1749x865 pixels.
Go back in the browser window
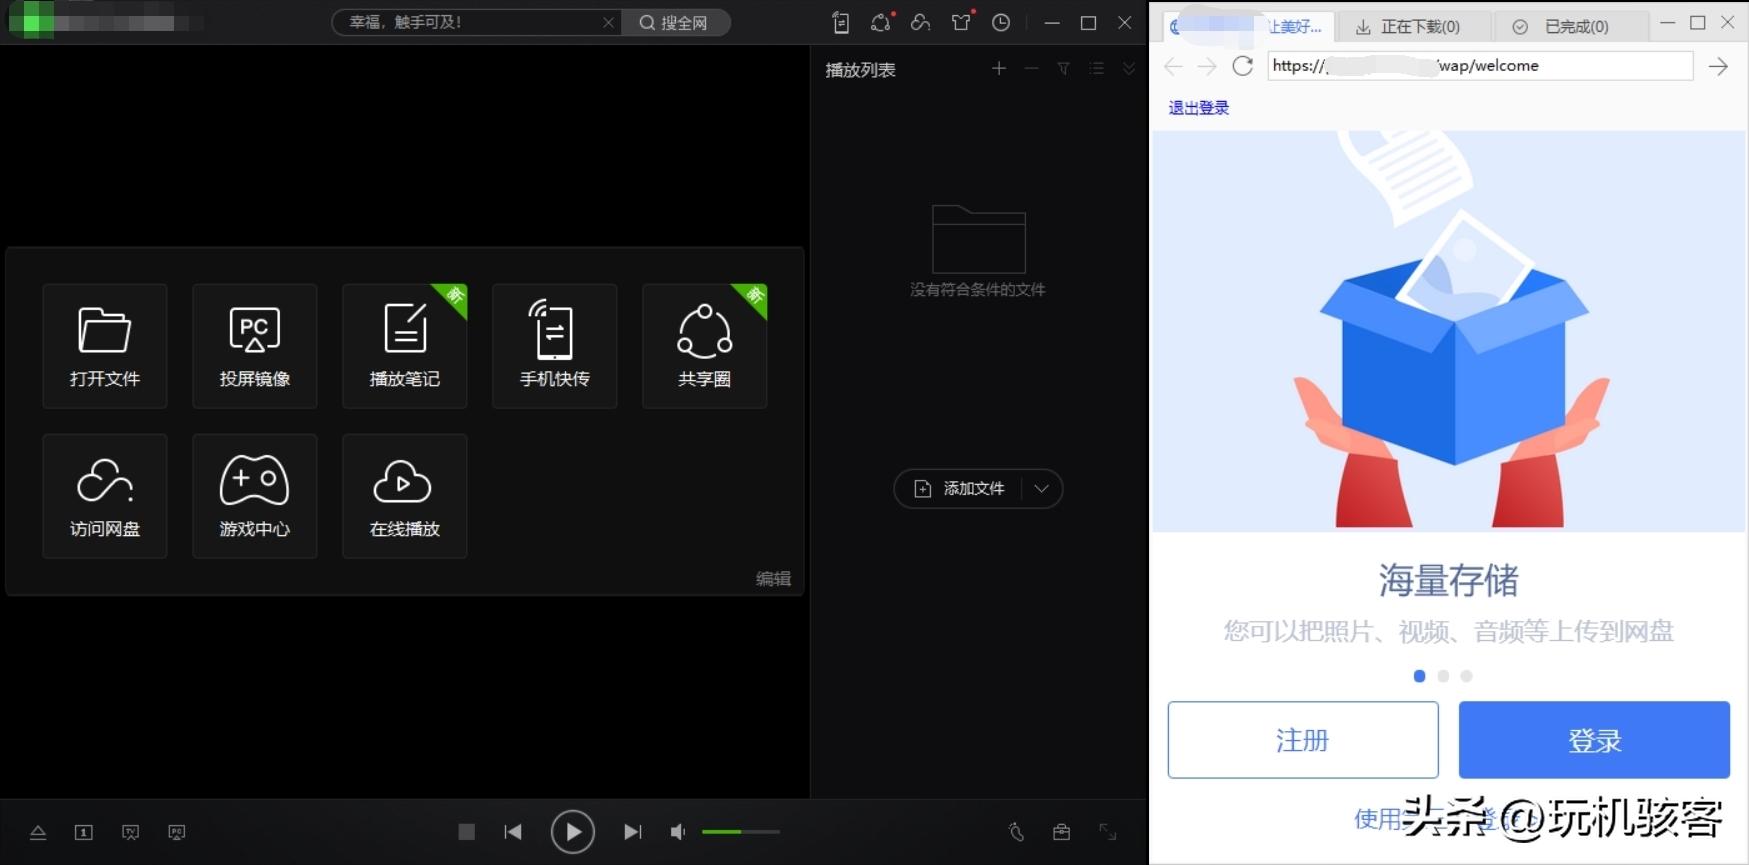1174,66
